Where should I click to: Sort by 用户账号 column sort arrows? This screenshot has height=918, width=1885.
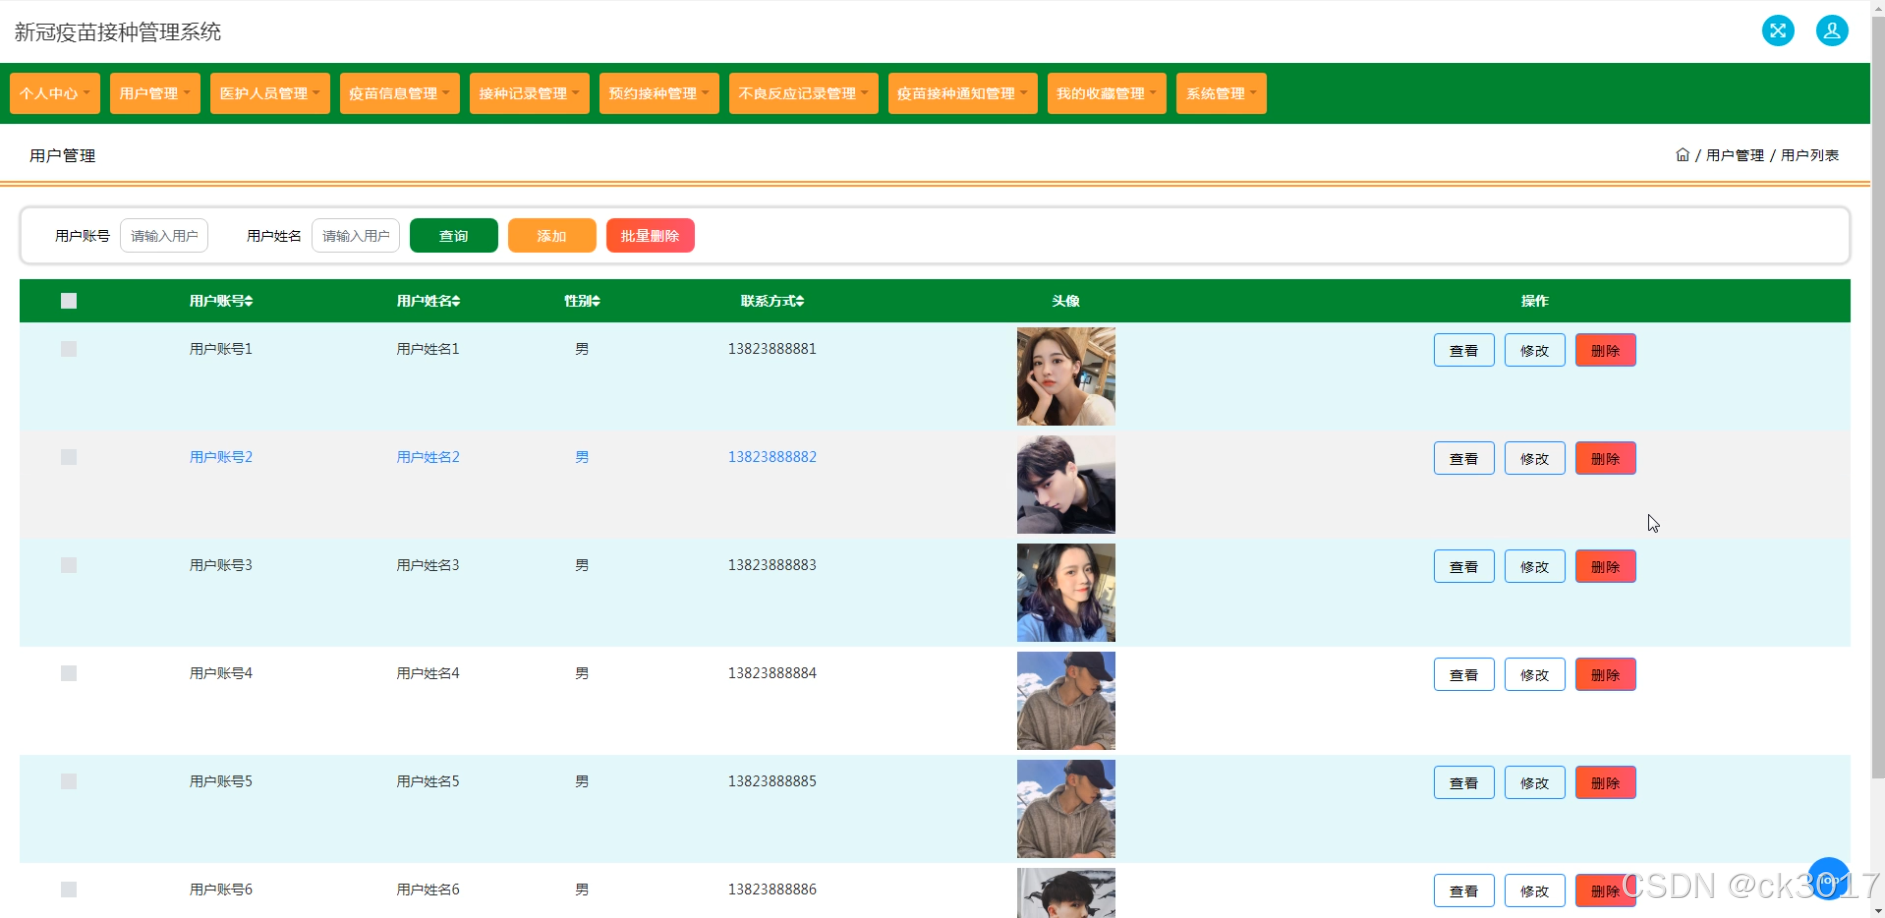point(249,301)
